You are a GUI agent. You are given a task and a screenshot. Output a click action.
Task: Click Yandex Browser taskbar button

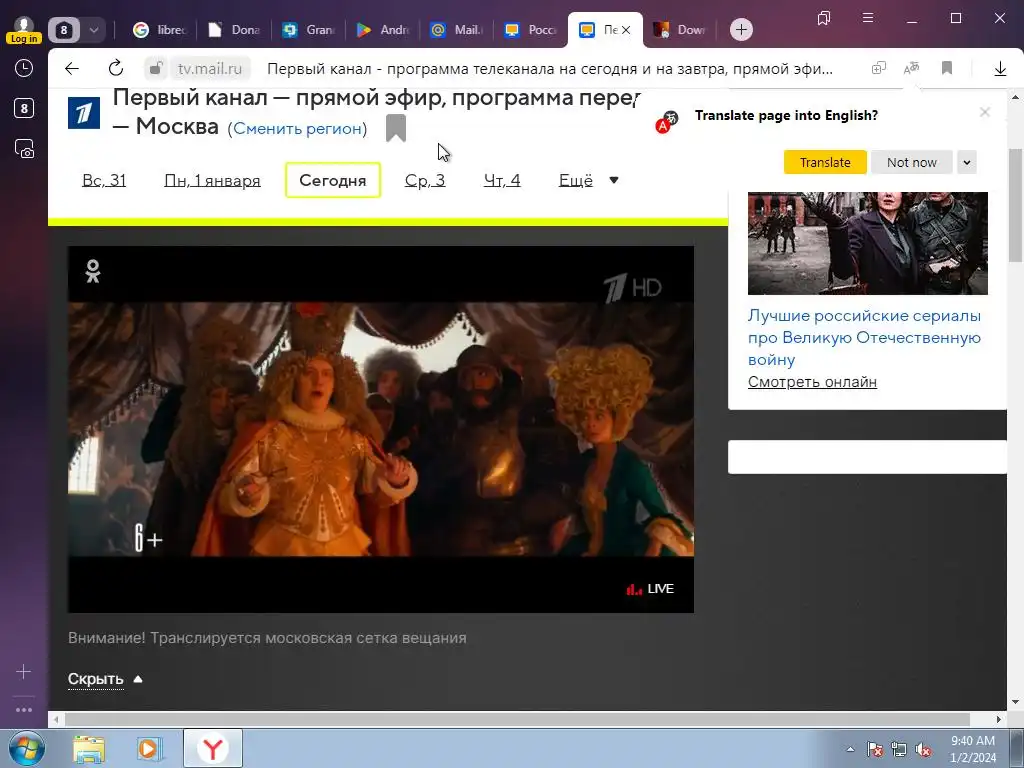(213, 748)
